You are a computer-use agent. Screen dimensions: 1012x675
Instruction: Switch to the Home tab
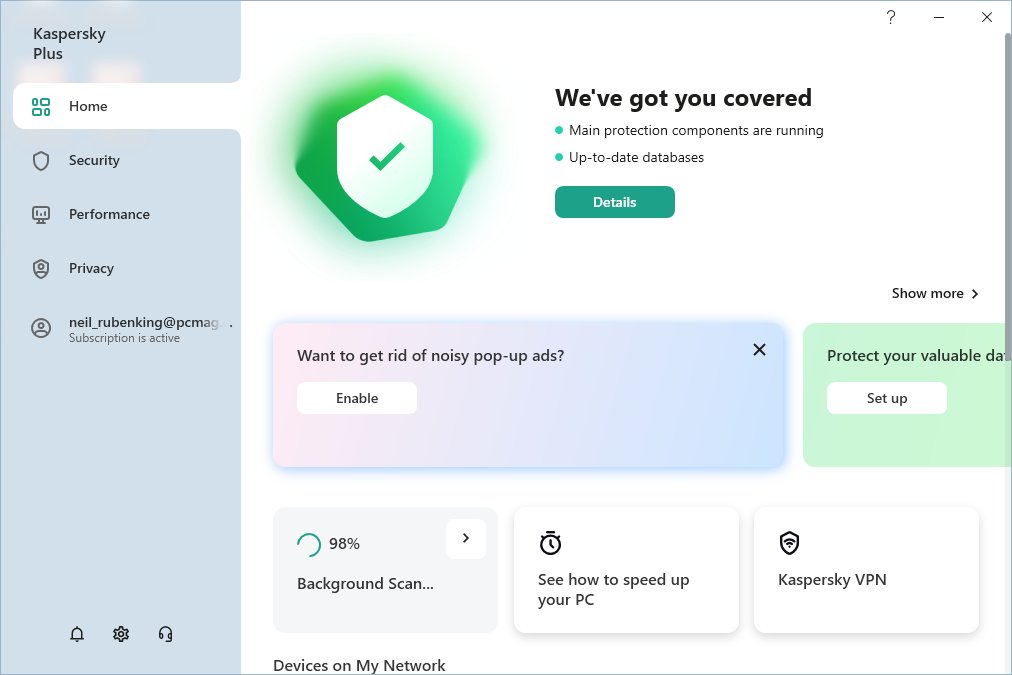click(88, 106)
